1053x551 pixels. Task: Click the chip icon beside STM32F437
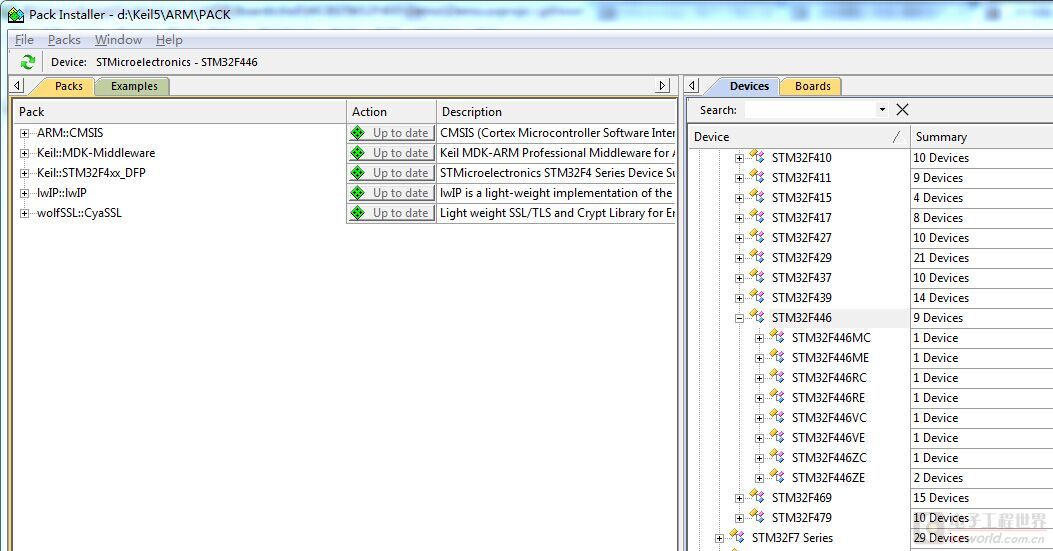757,278
